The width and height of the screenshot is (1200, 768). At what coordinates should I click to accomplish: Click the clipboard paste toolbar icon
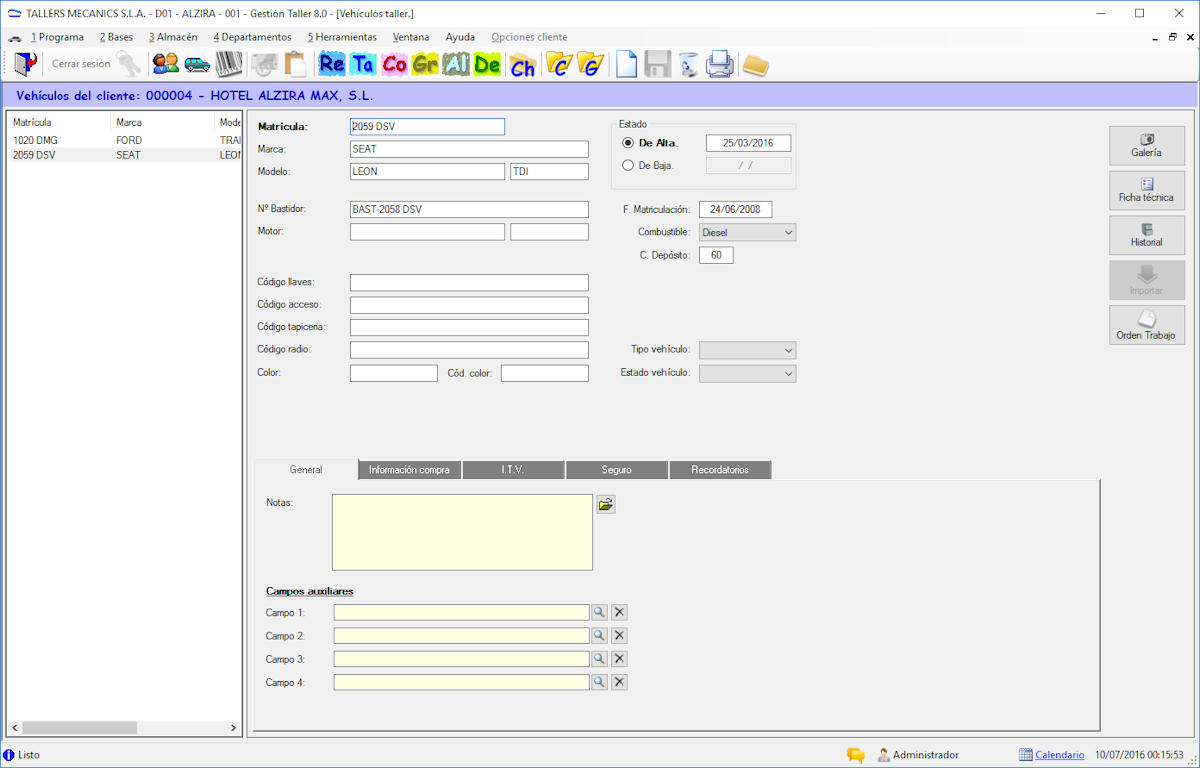click(x=295, y=64)
